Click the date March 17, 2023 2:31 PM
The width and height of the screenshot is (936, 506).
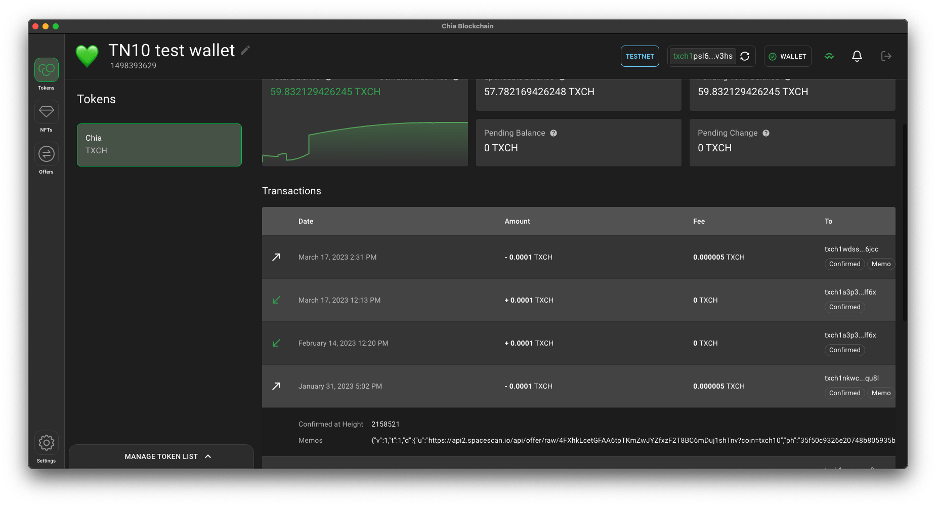coord(337,257)
